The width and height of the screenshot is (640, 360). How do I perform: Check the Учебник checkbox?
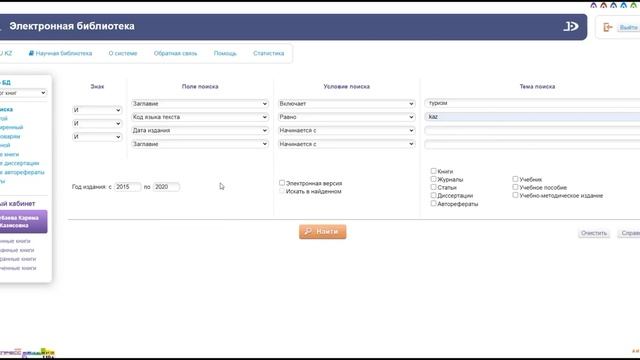click(516, 179)
